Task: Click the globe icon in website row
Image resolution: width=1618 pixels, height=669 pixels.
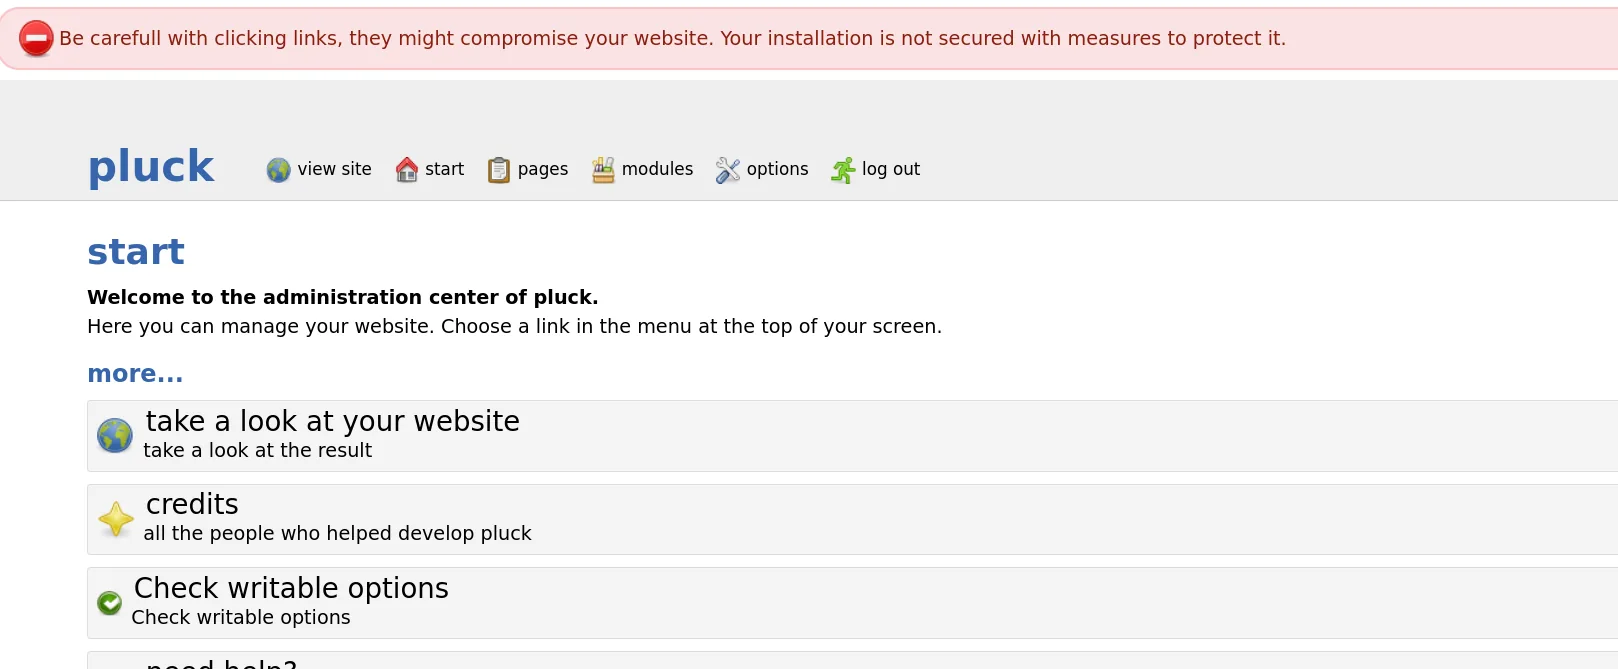Action: [115, 436]
